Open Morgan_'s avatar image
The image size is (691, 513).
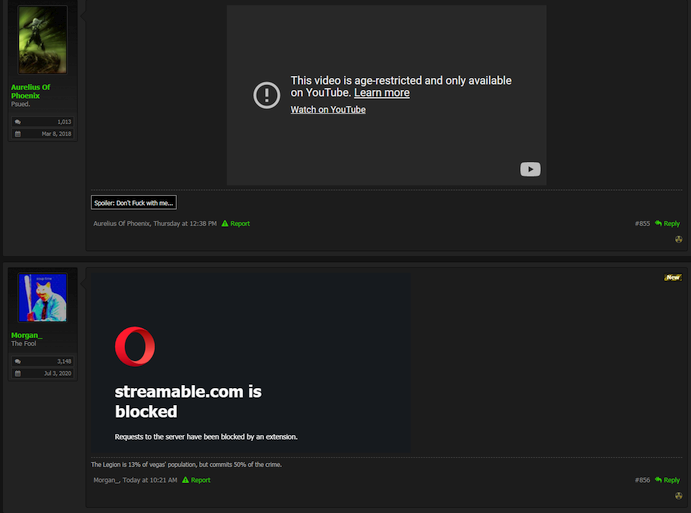[43, 297]
